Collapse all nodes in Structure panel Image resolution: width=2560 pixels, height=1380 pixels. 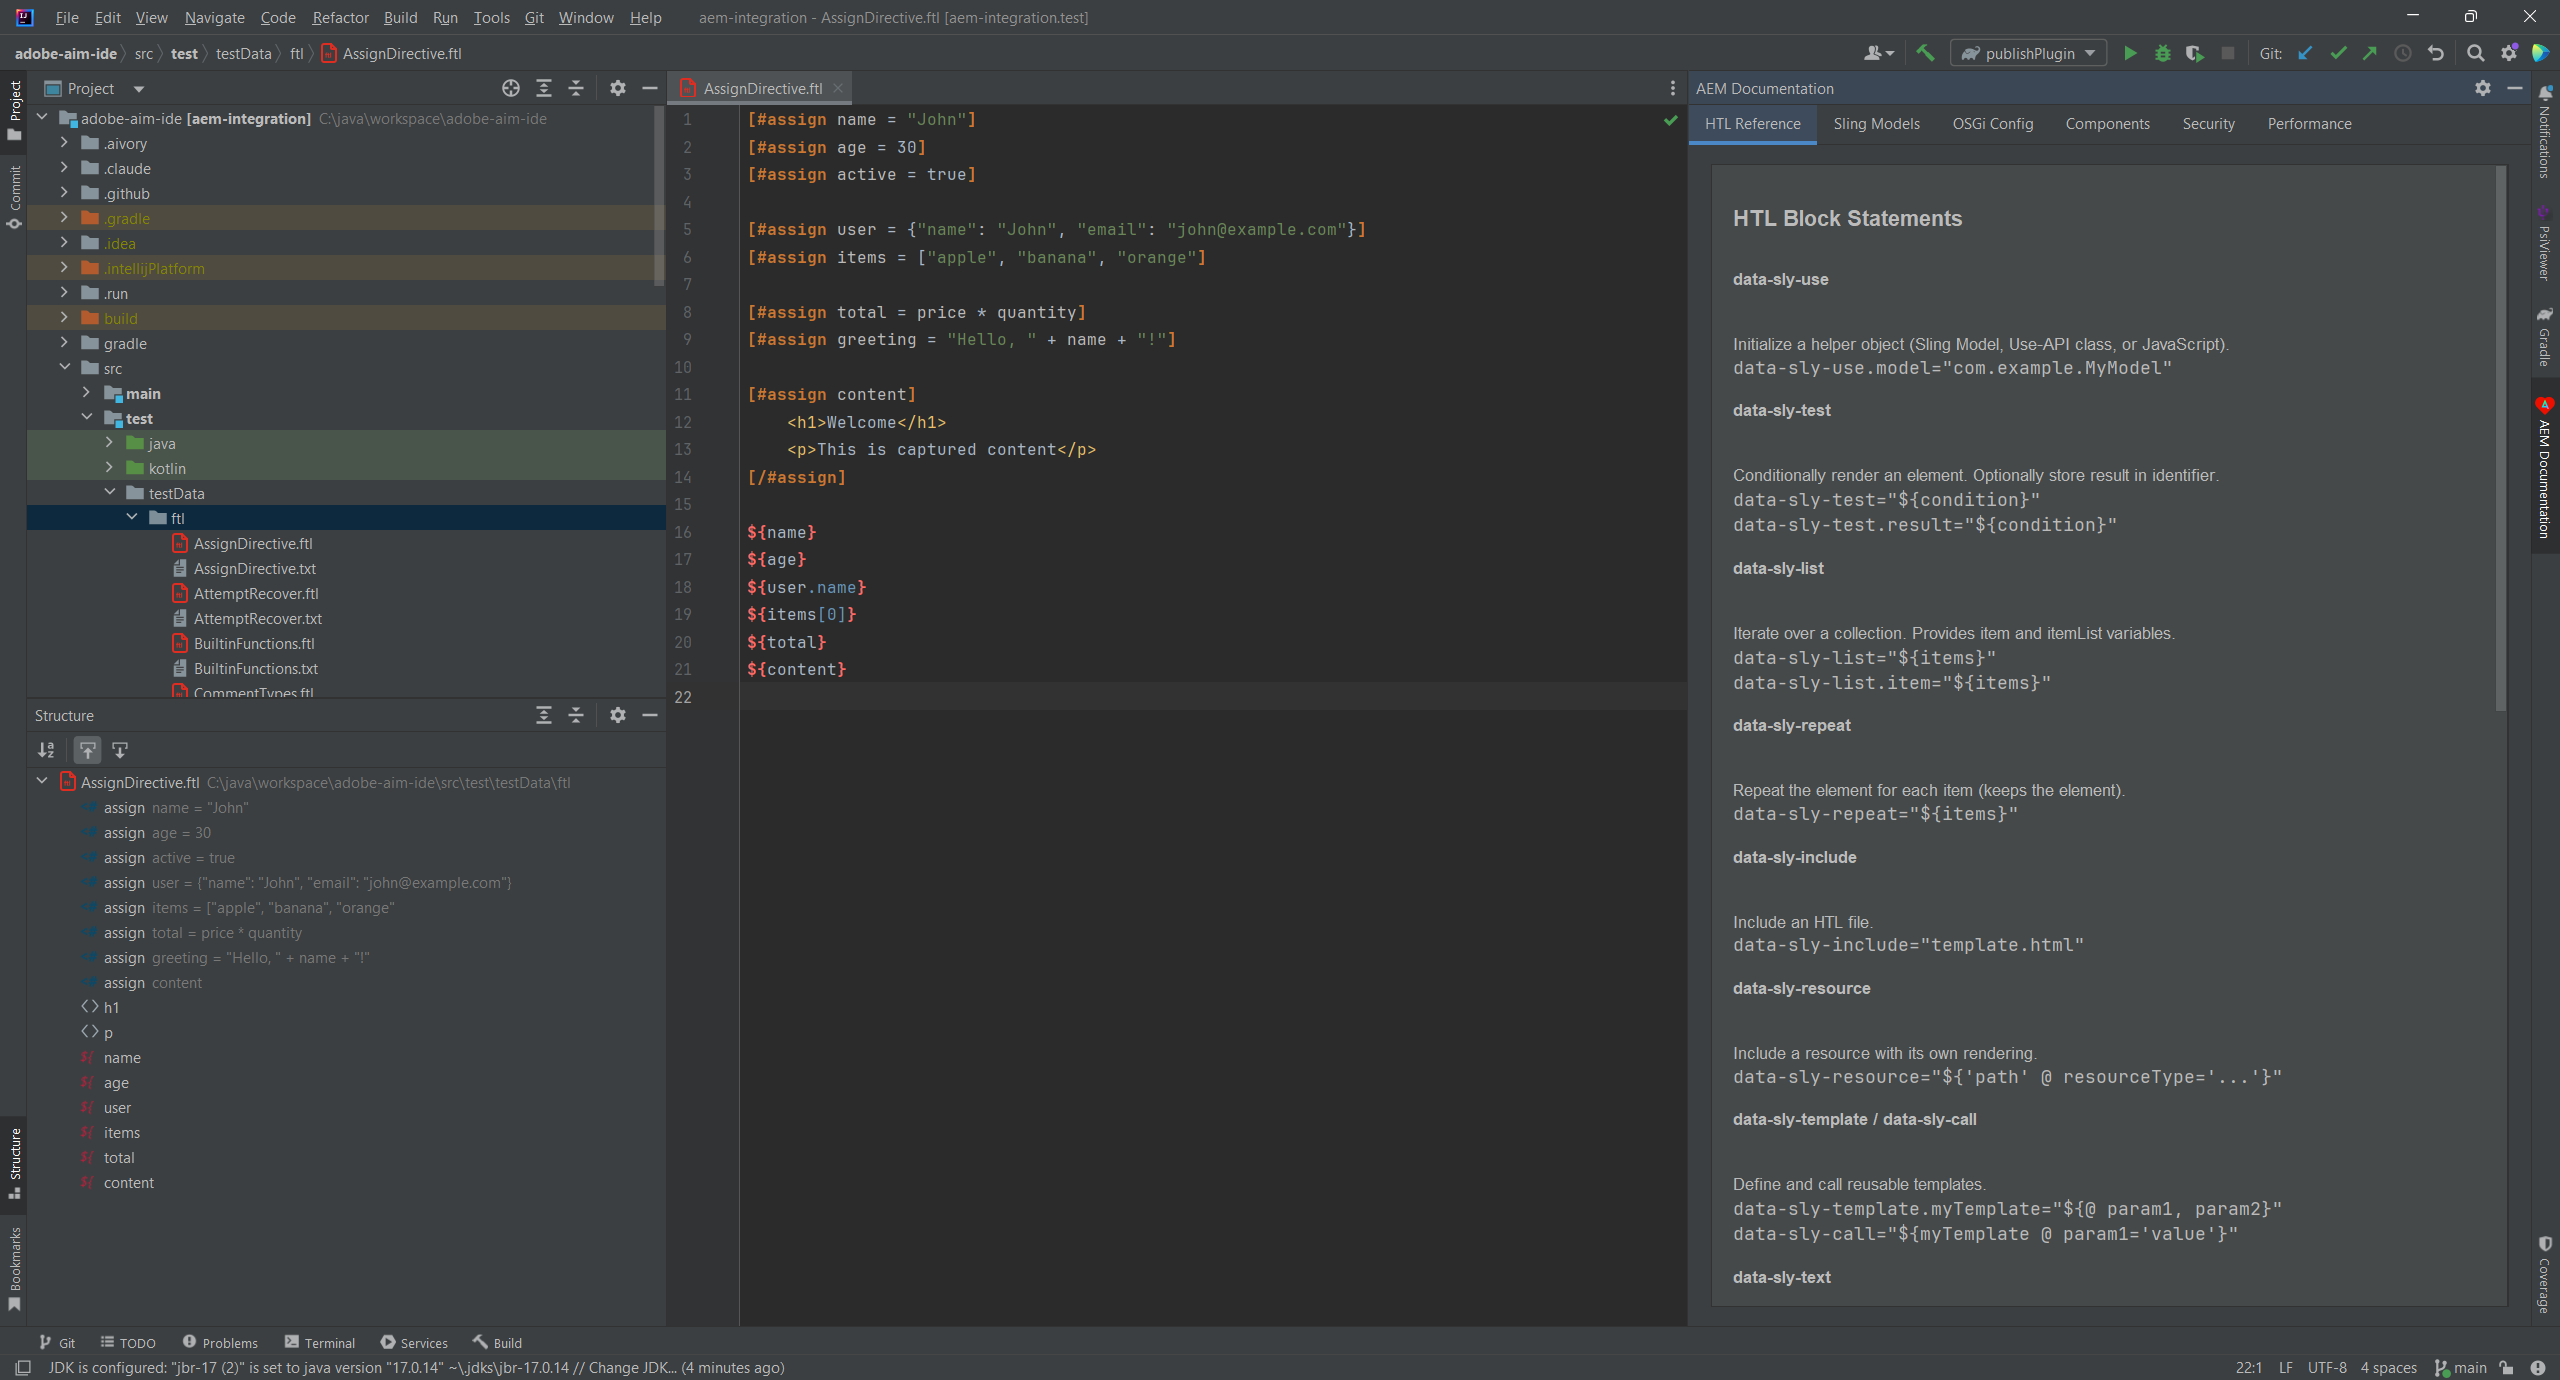coord(576,716)
